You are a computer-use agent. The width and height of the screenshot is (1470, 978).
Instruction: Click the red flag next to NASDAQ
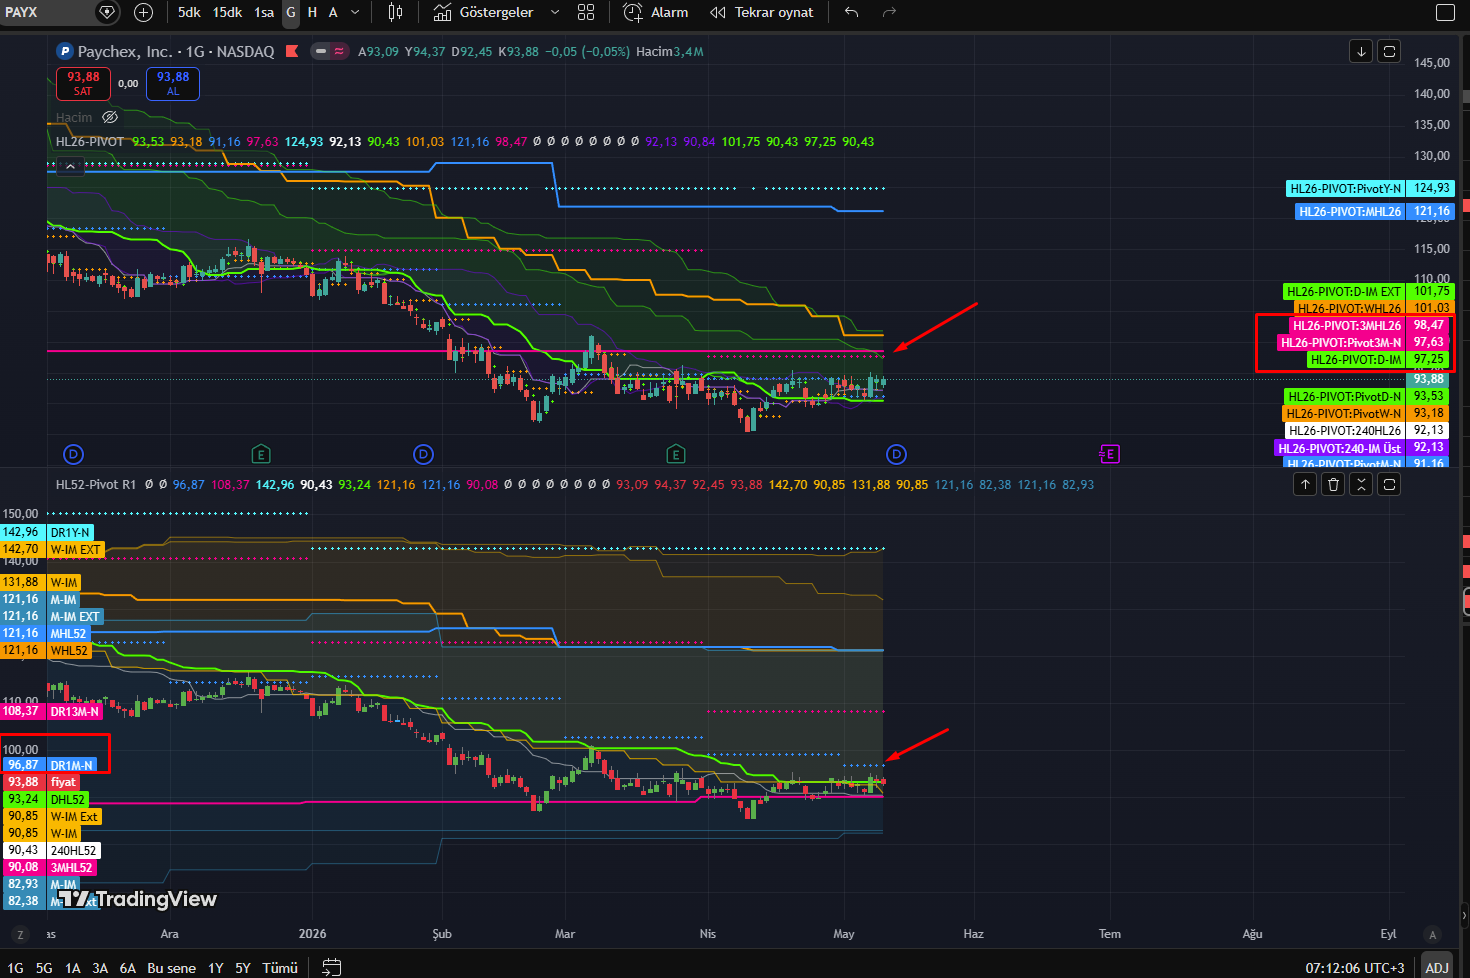click(292, 51)
